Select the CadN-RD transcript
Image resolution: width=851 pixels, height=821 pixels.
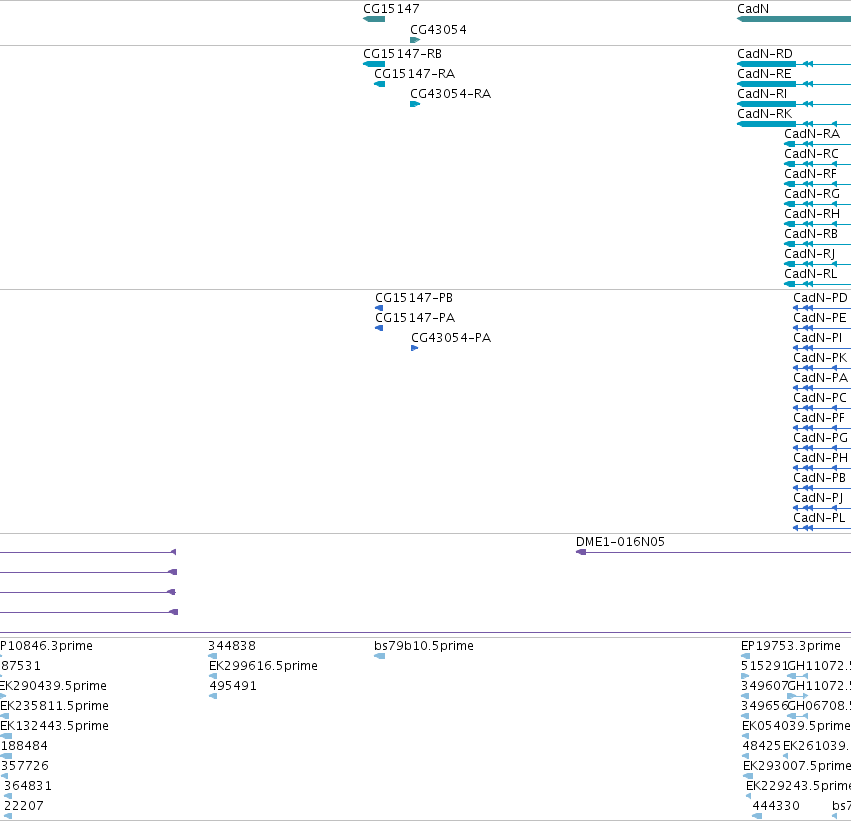794,64
